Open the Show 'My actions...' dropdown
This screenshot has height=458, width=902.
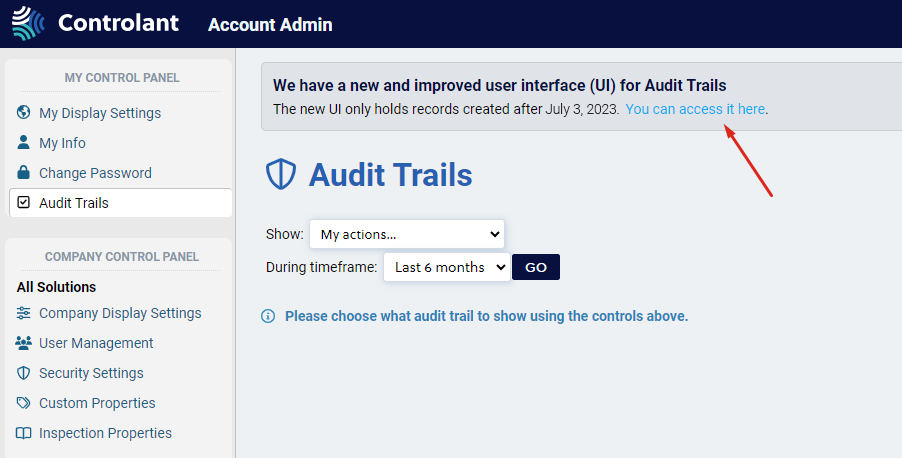[406, 234]
